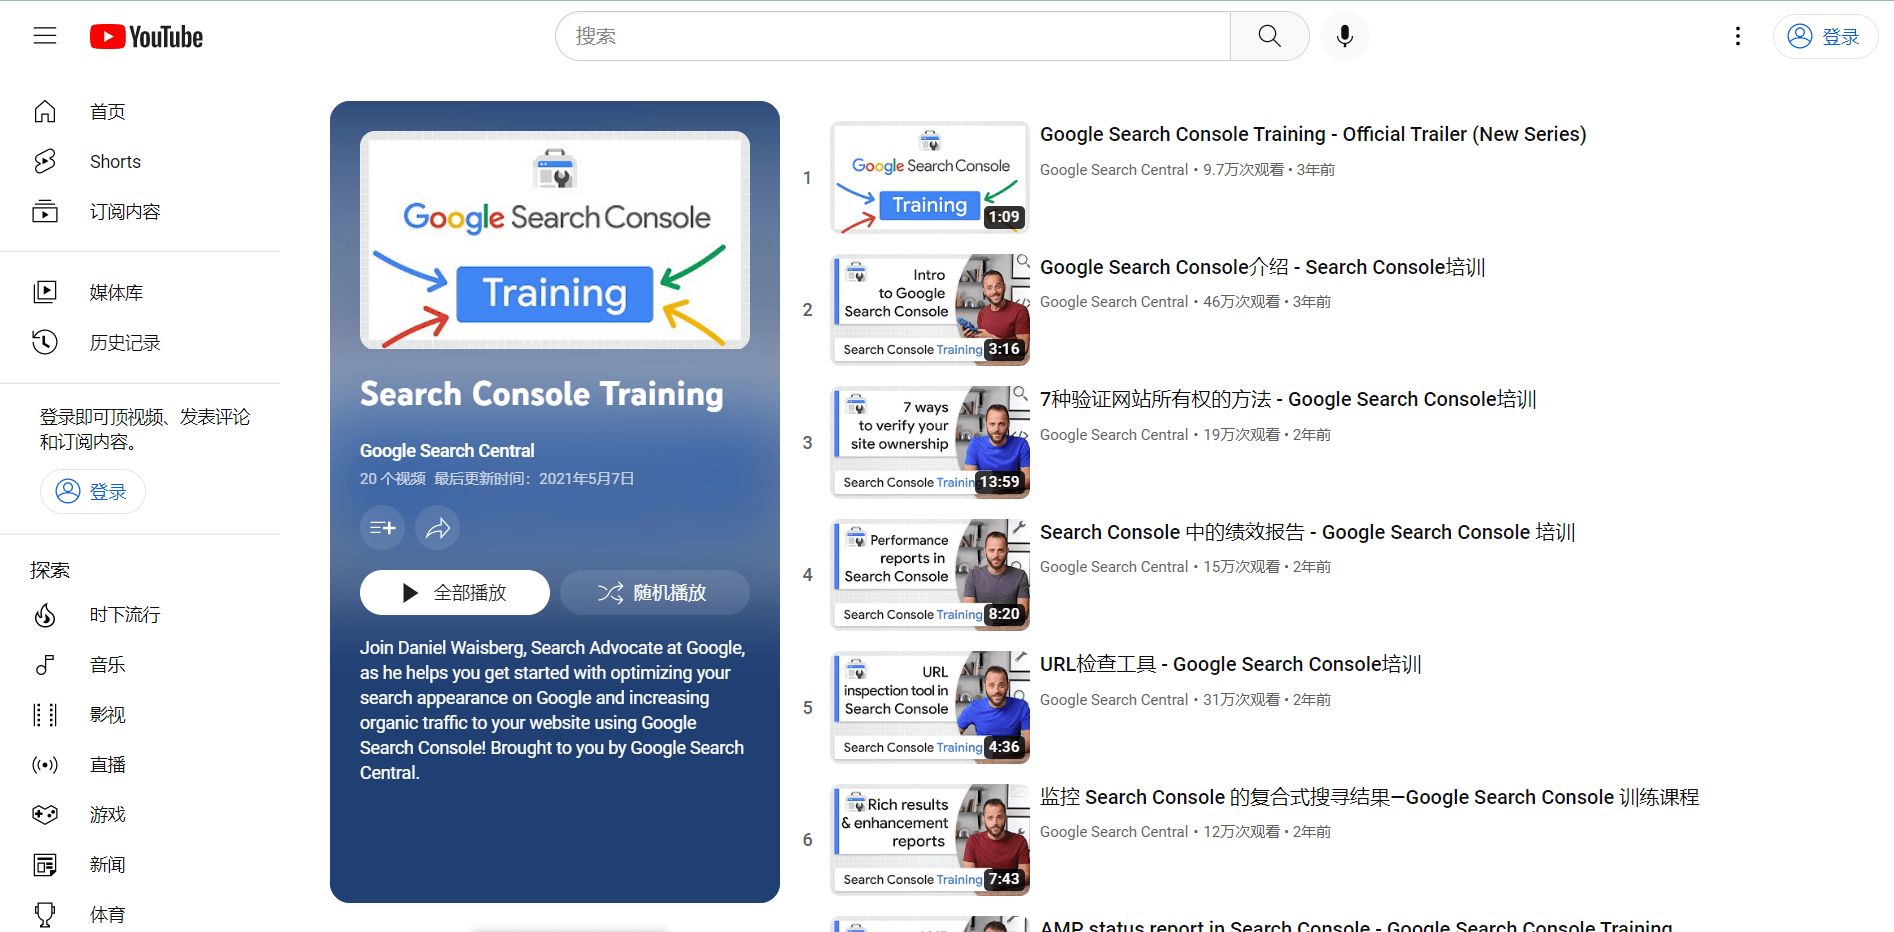Share the playlist with arrow icon

[438, 528]
